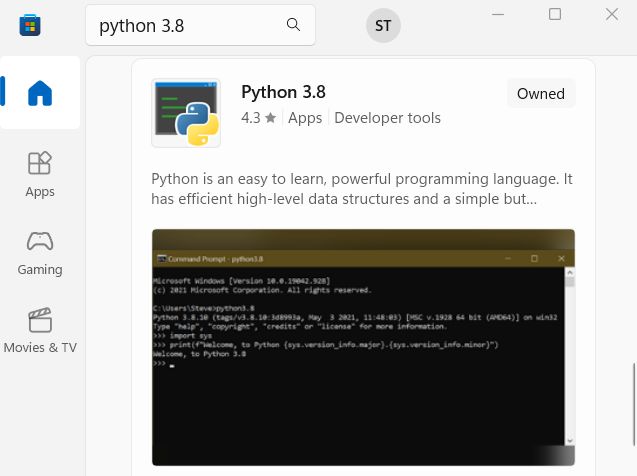Click the search magnifier icon
Image resolution: width=637 pixels, height=476 pixels.
tap(293, 25)
